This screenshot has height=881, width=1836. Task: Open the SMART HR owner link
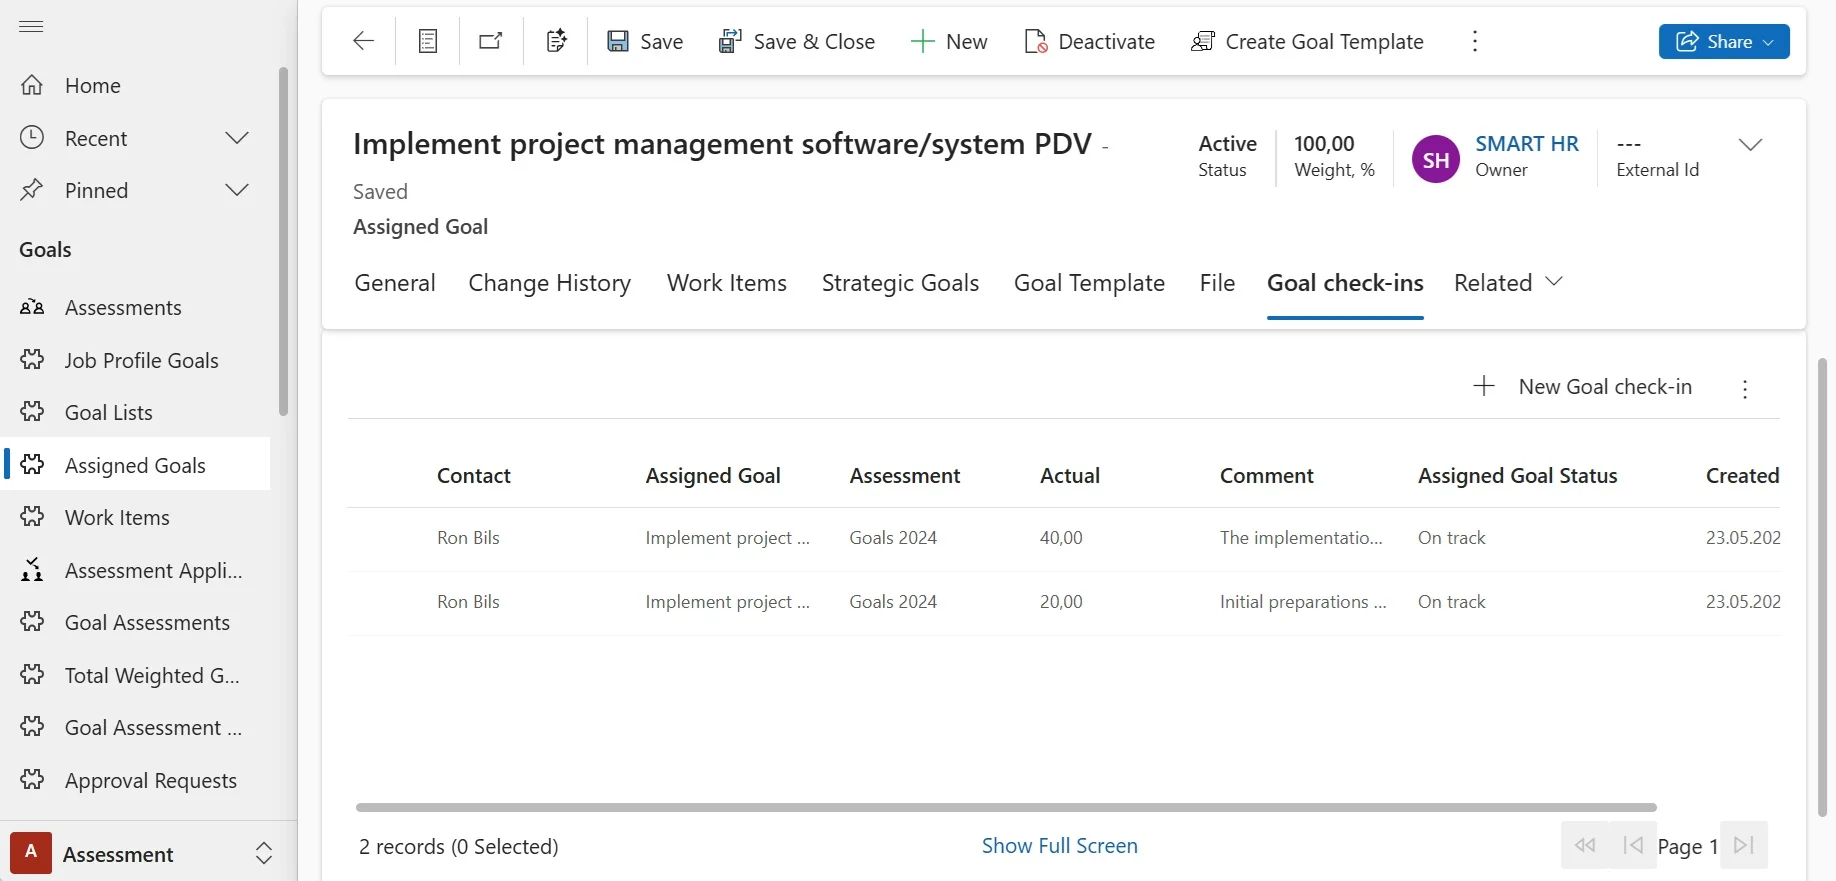pyautogui.click(x=1526, y=144)
